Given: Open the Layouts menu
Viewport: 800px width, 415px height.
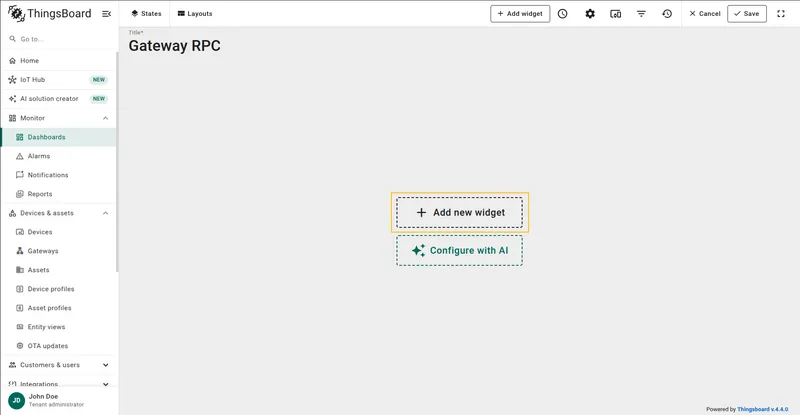Looking at the screenshot, I should point(195,14).
